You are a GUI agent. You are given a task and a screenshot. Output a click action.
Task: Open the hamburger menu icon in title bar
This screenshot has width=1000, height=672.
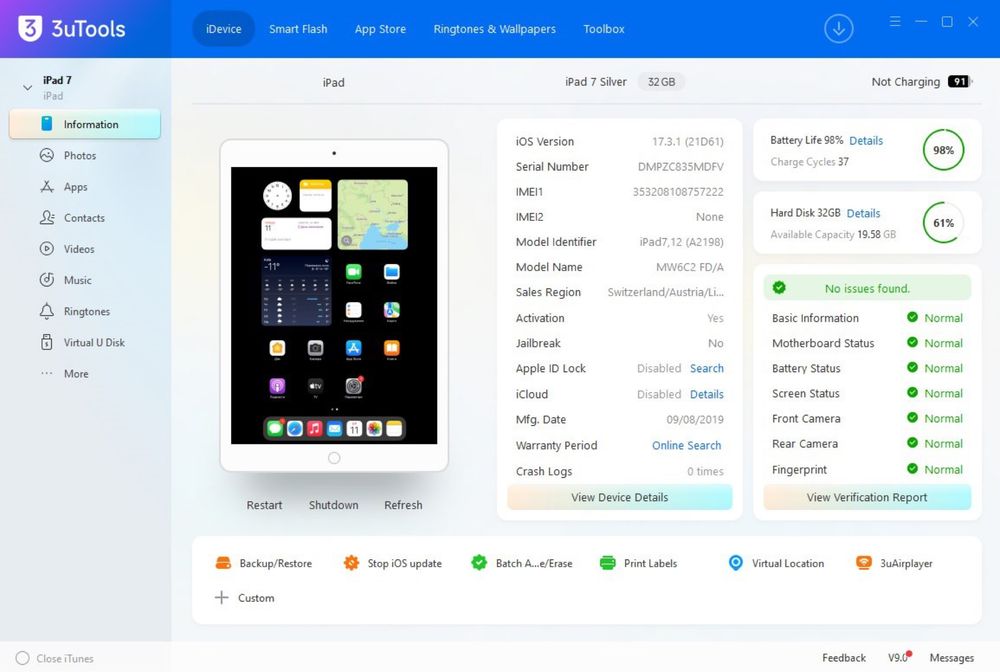pyautogui.click(x=895, y=22)
